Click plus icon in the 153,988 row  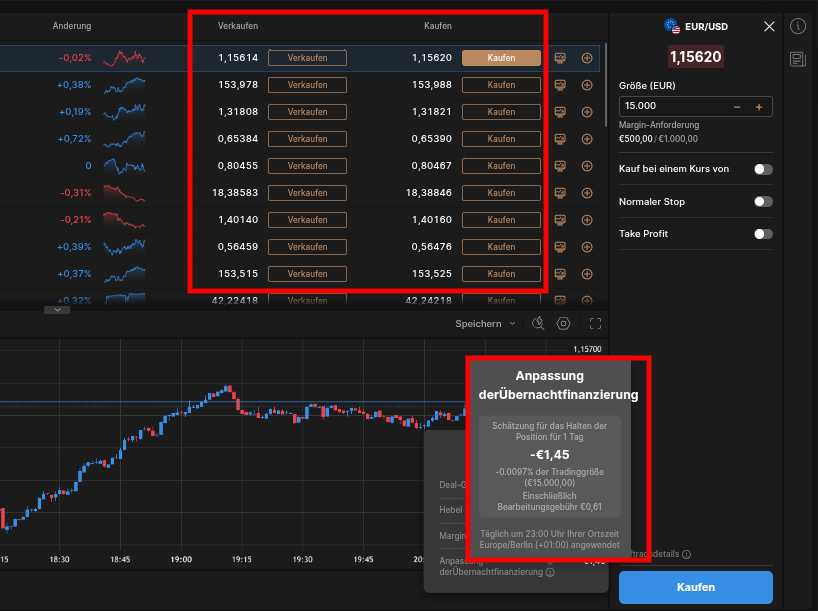[x=587, y=85]
